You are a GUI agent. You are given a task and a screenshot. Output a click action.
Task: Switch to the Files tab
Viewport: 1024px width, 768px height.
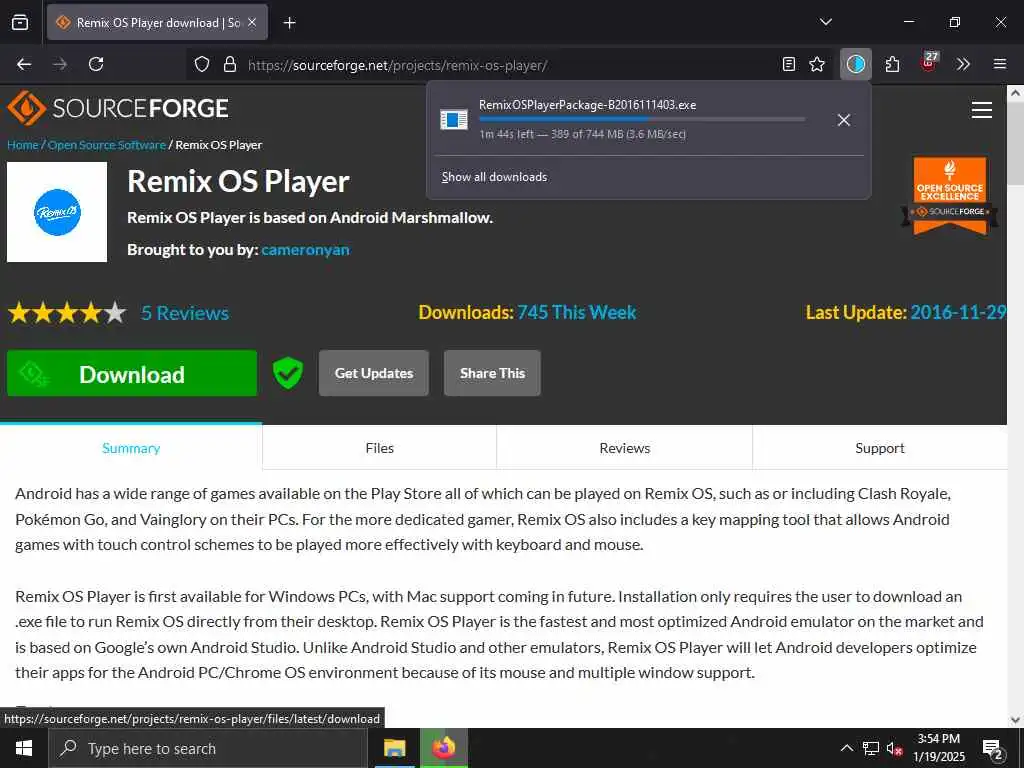click(x=379, y=448)
